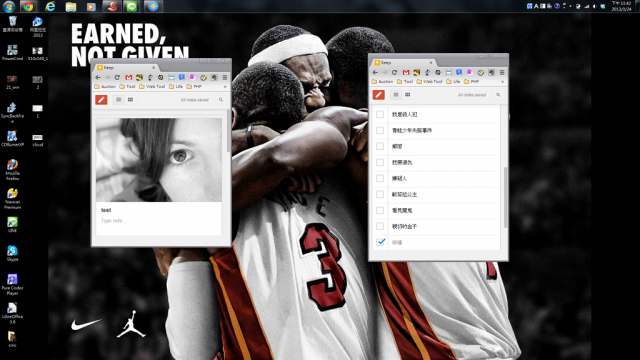Launch Chrome from the taskbar
The width and height of the screenshot is (640, 360).
click(x=28, y=6)
